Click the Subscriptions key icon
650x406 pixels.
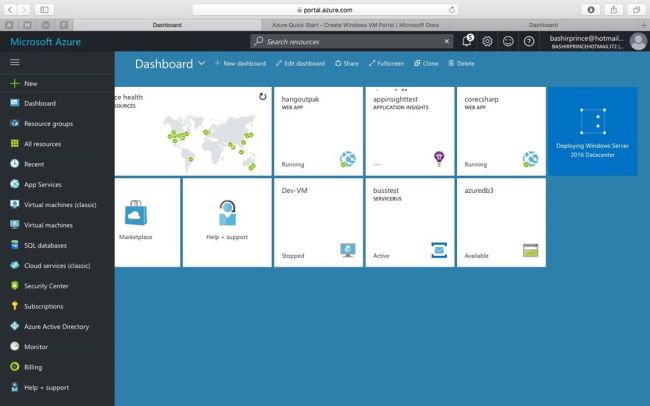[x=15, y=306]
